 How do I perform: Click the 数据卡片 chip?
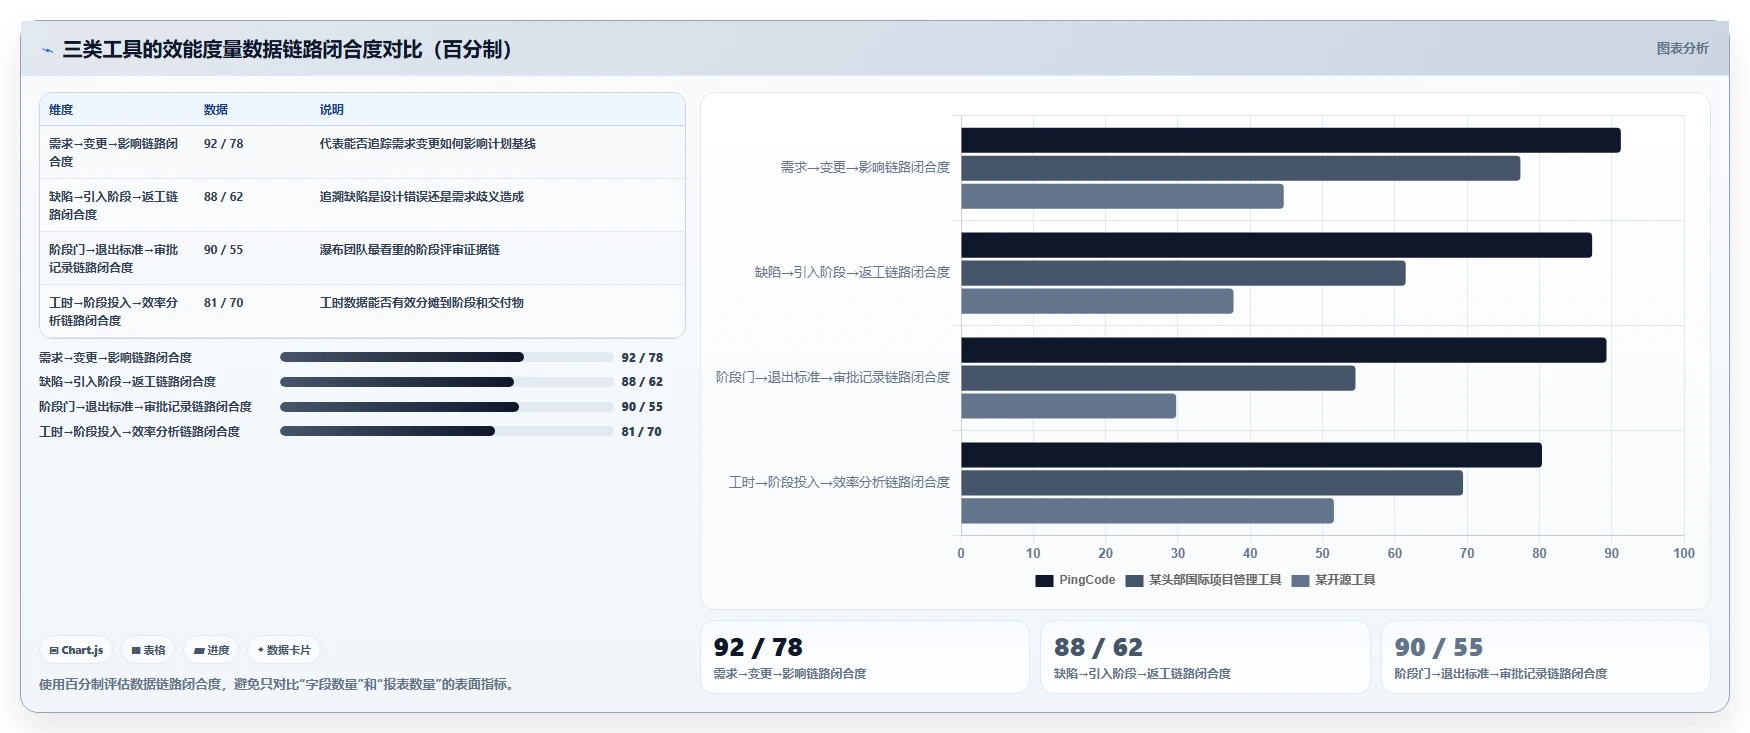click(x=284, y=650)
